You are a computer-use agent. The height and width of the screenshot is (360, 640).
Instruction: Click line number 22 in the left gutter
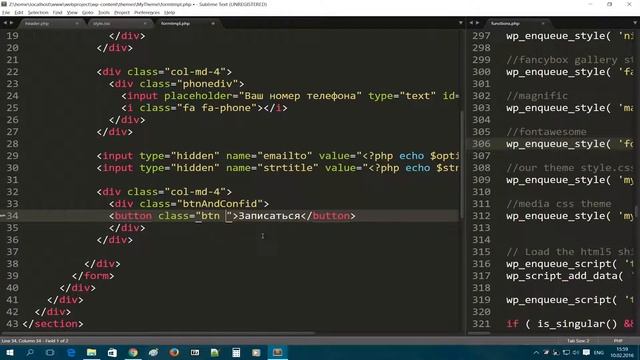point(13,72)
